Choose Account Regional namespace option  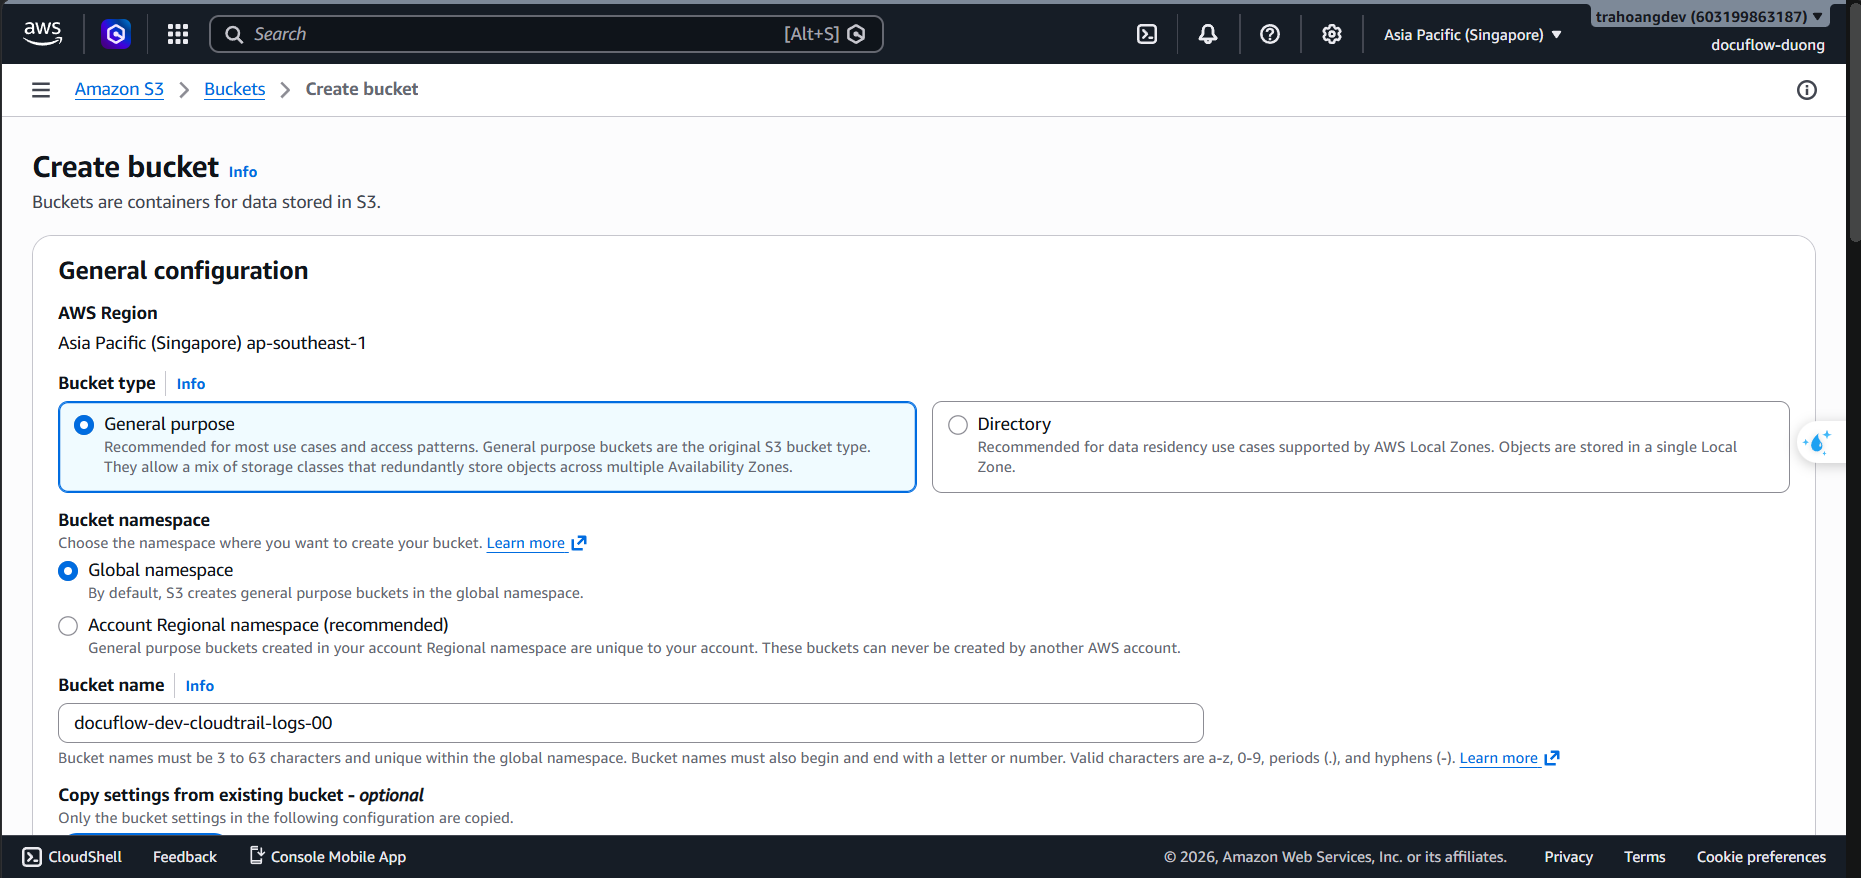[x=68, y=626]
